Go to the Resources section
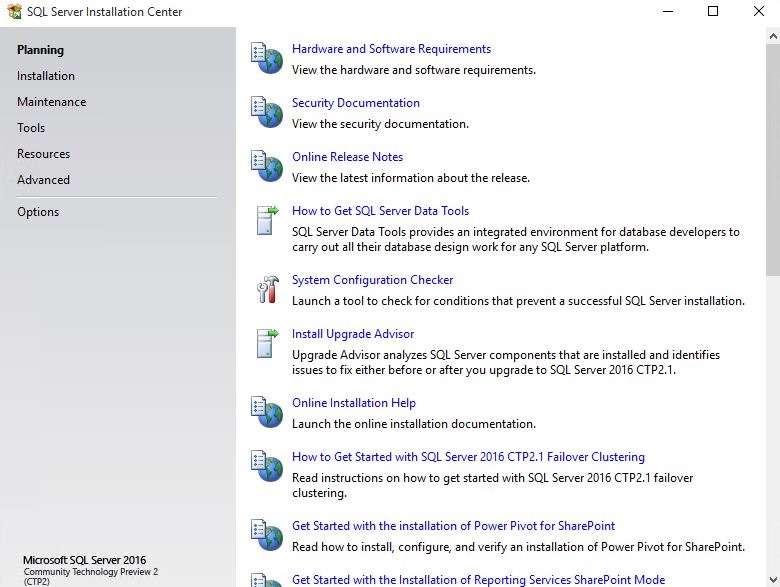 click(43, 154)
